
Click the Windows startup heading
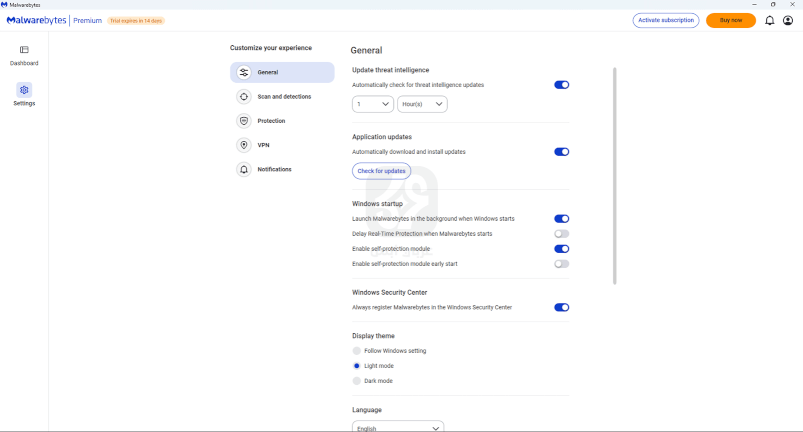coord(377,204)
